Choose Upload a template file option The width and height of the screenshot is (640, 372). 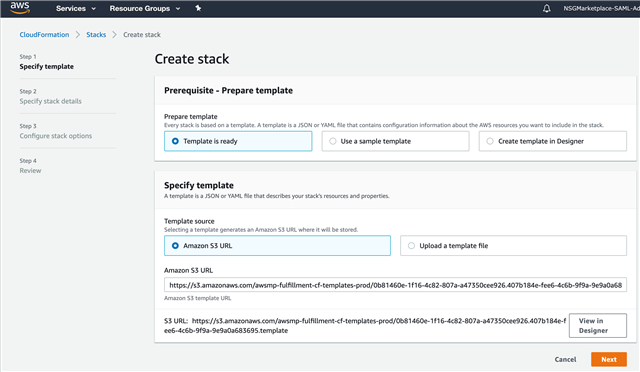click(x=513, y=246)
